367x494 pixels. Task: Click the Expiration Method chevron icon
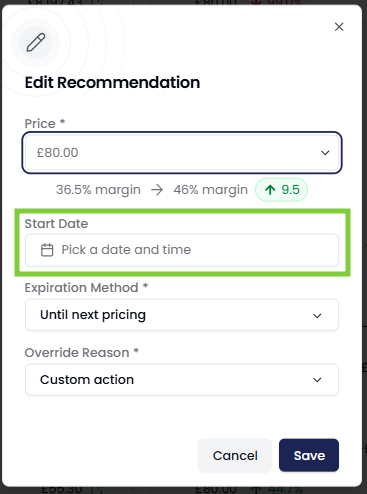[x=317, y=315]
